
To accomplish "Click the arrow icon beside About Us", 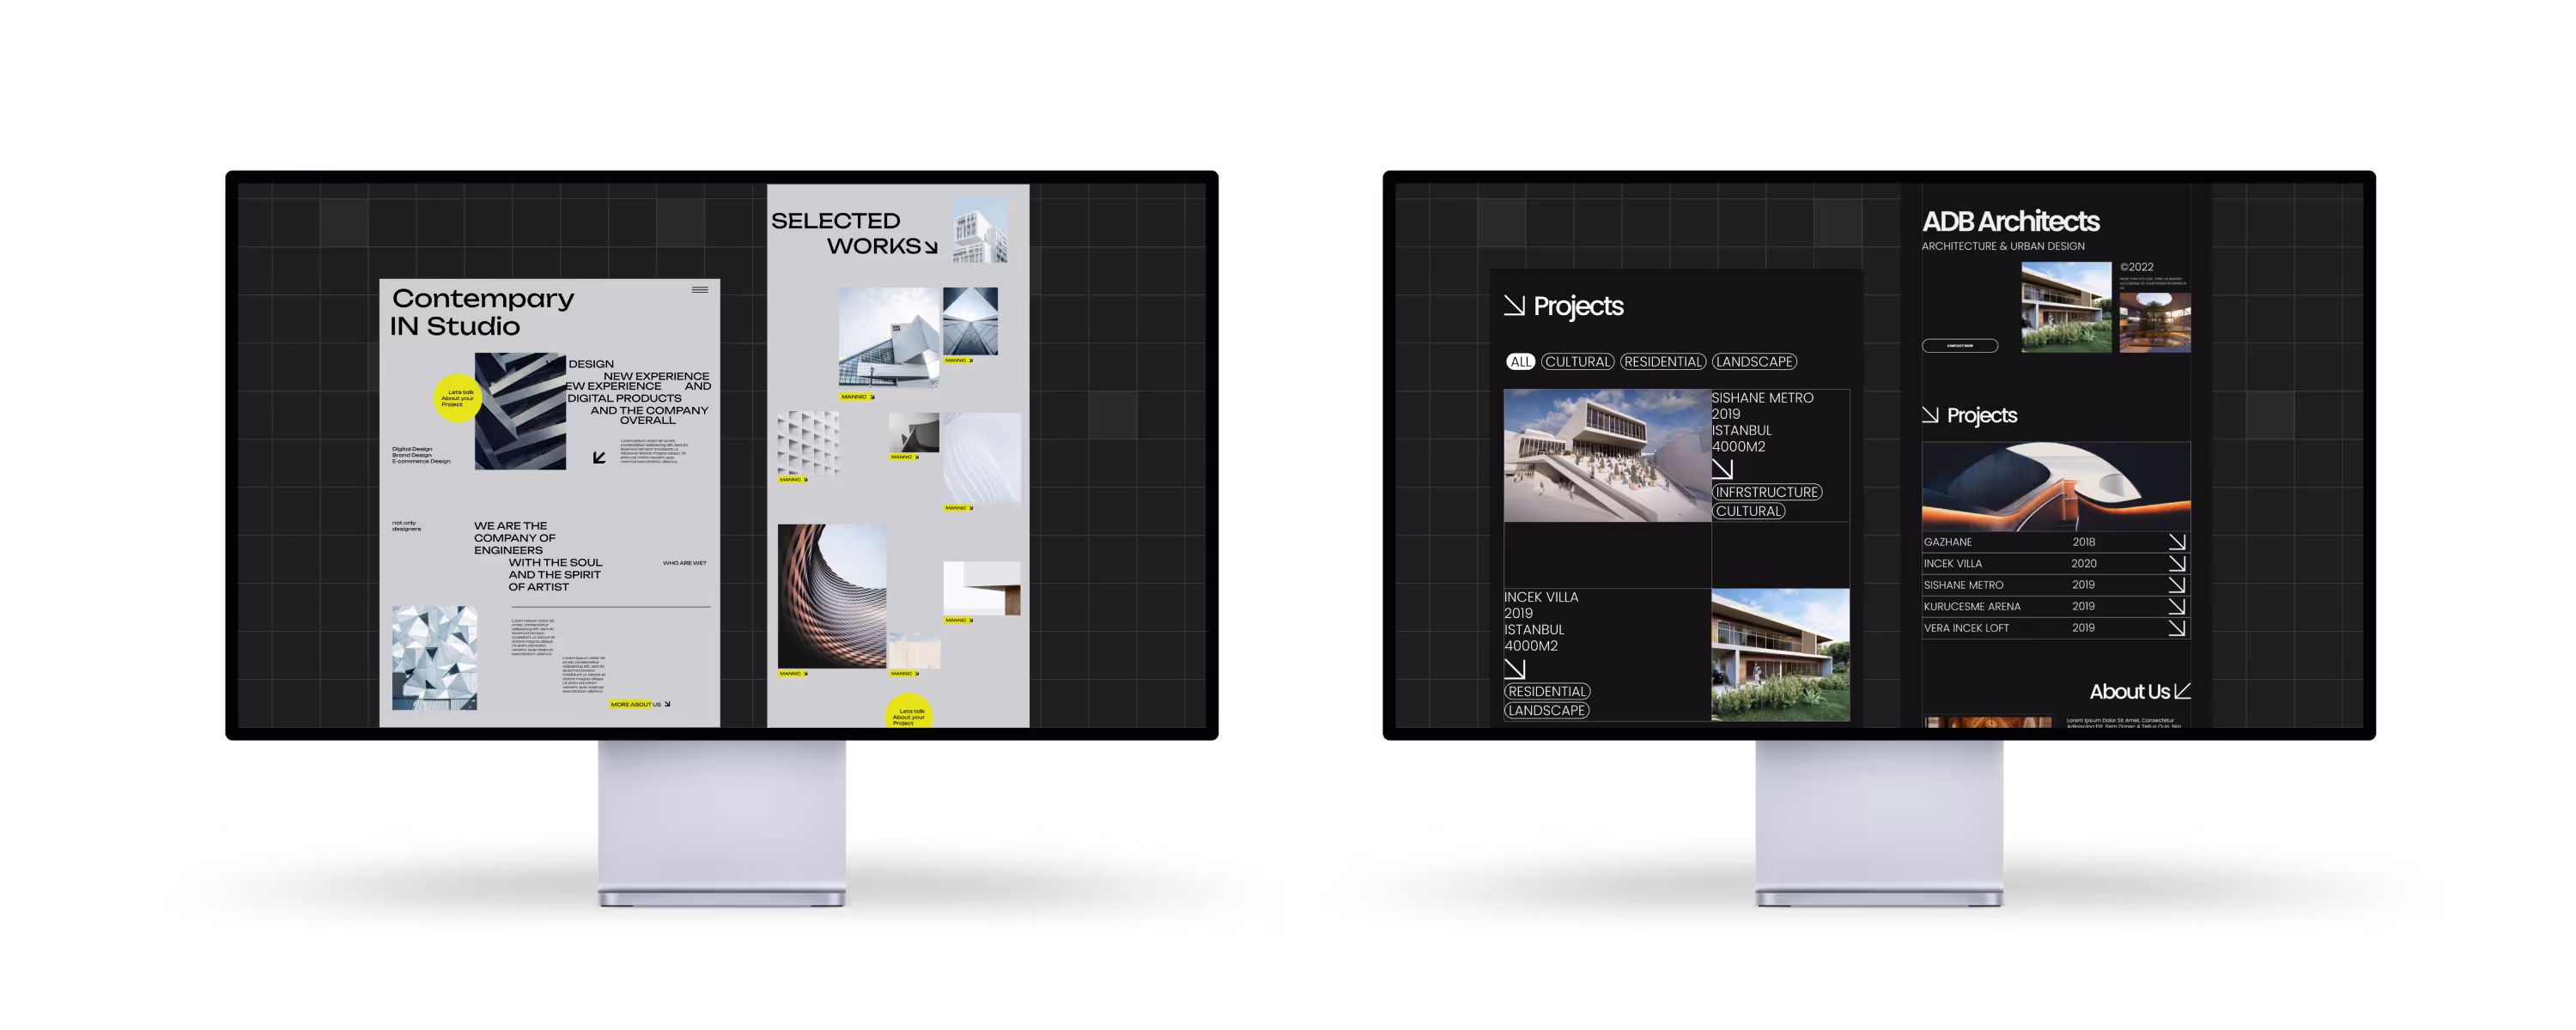I will pyautogui.click(x=2183, y=691).
